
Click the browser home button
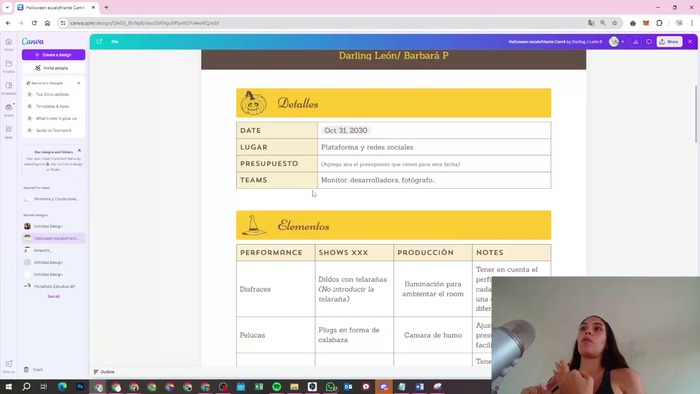(47, 23)
